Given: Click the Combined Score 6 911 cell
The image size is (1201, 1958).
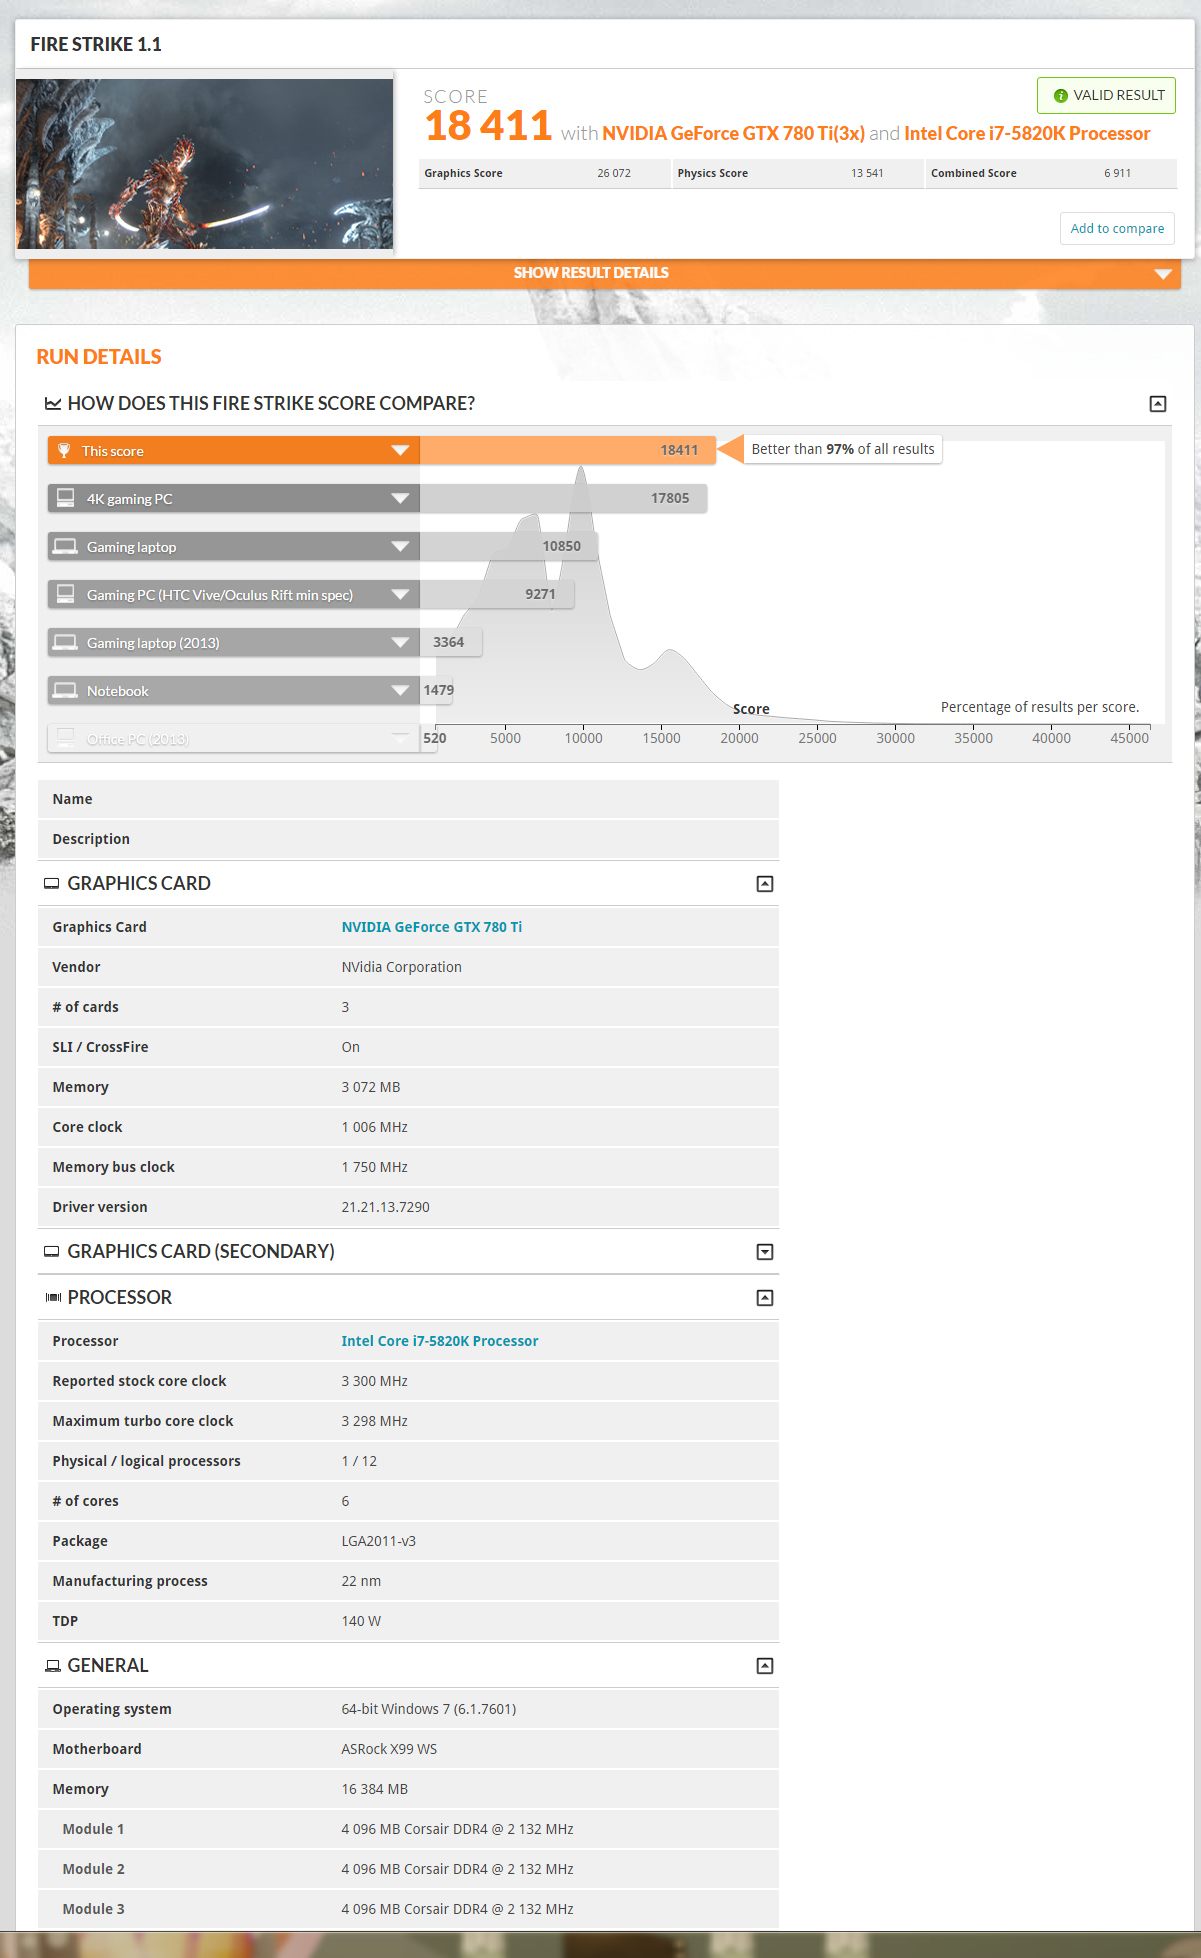Looking at the screenshot, I should (x=1051, y=173).
